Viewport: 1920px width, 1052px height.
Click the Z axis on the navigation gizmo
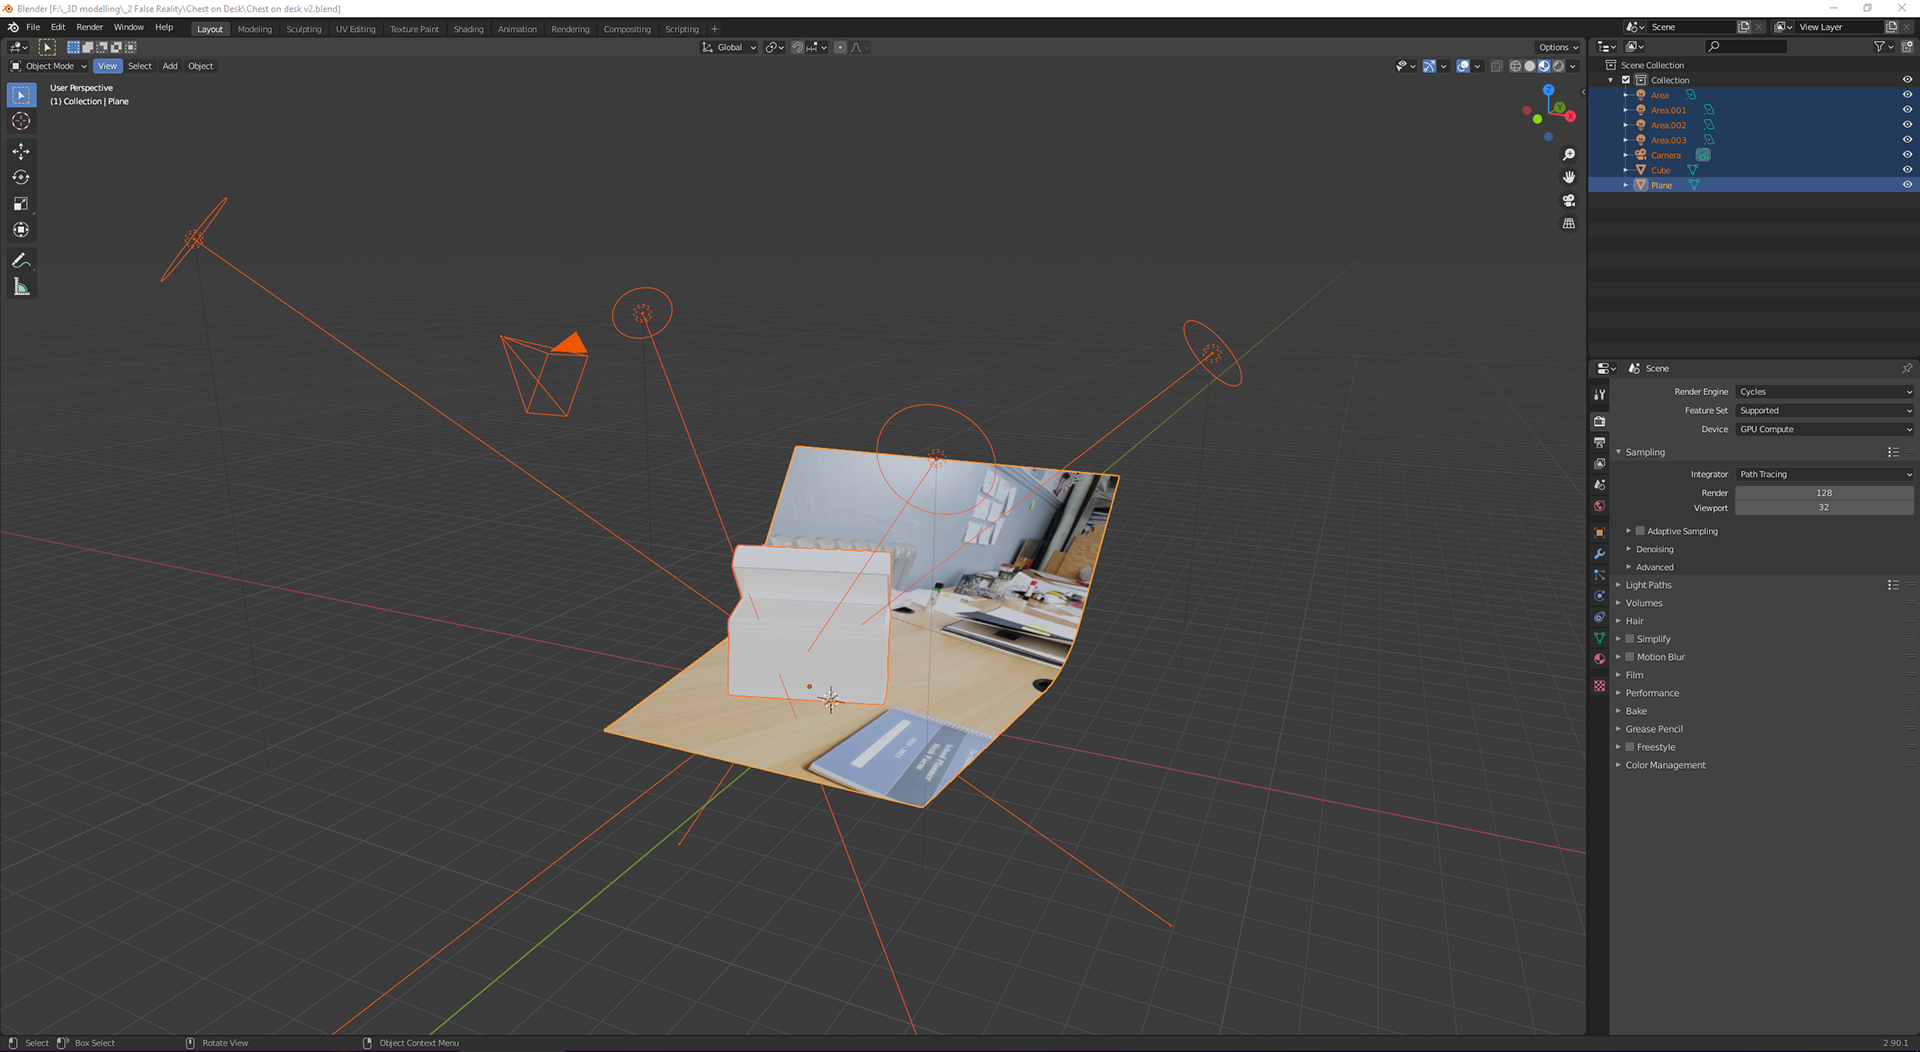click(1548, 90)
